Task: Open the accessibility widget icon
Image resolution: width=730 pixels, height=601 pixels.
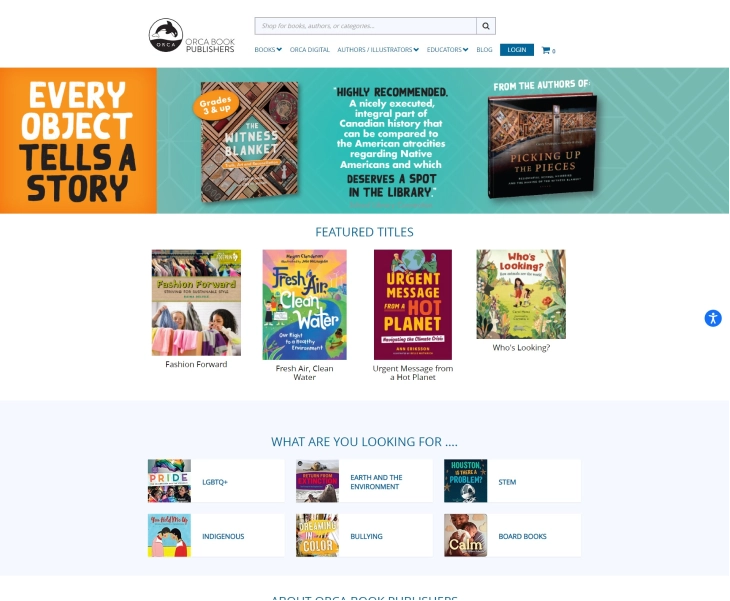Action: coord(713,318)
